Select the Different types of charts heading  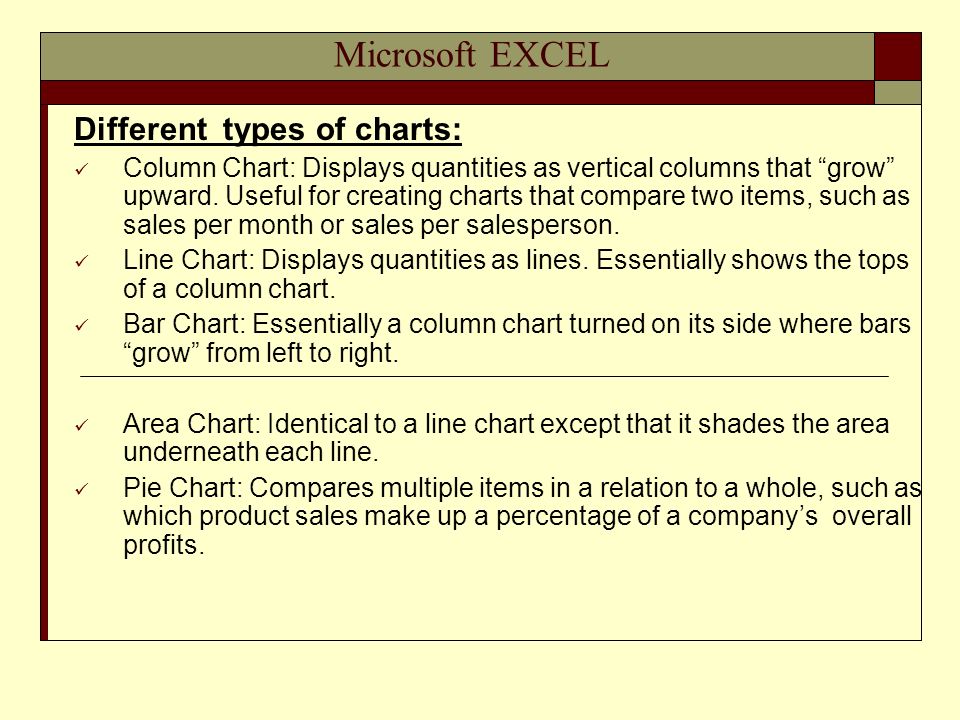click(x=268, y=130)
